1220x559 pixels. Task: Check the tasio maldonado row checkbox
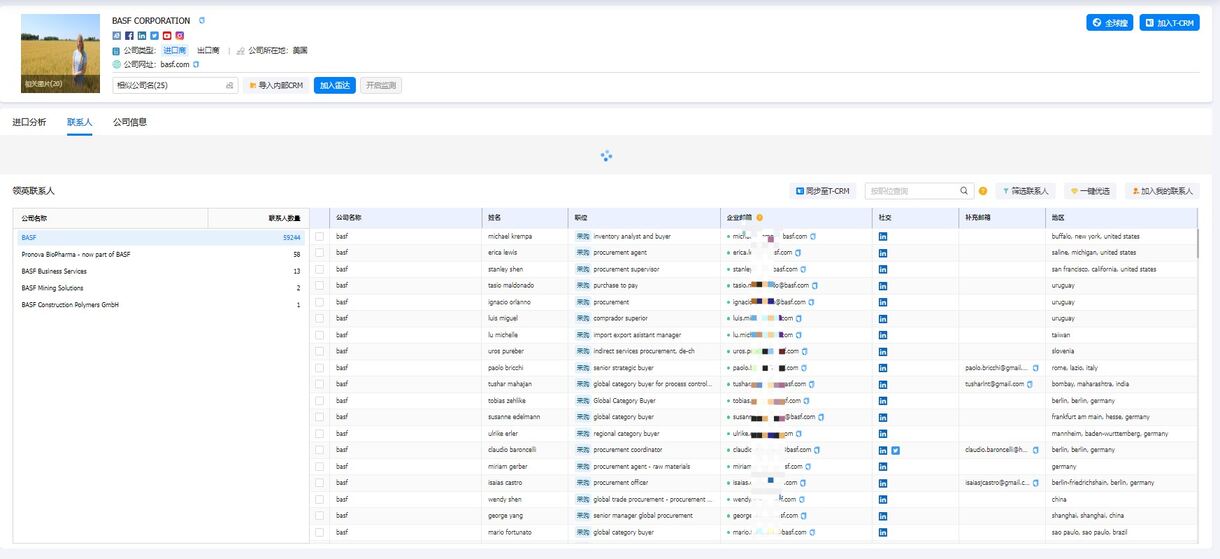click(x=320, y=285)
